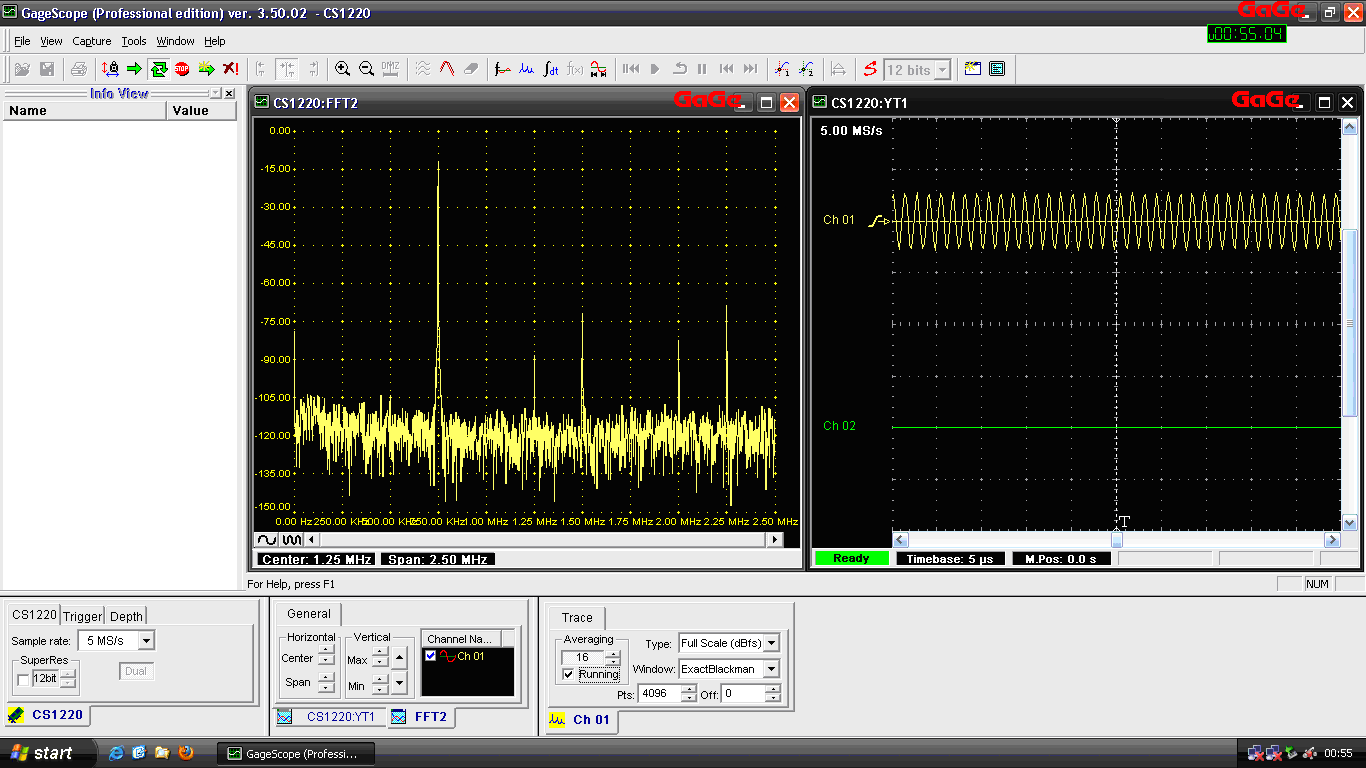Click the integral (∫dt) toolbar icon

coord(550,69)
